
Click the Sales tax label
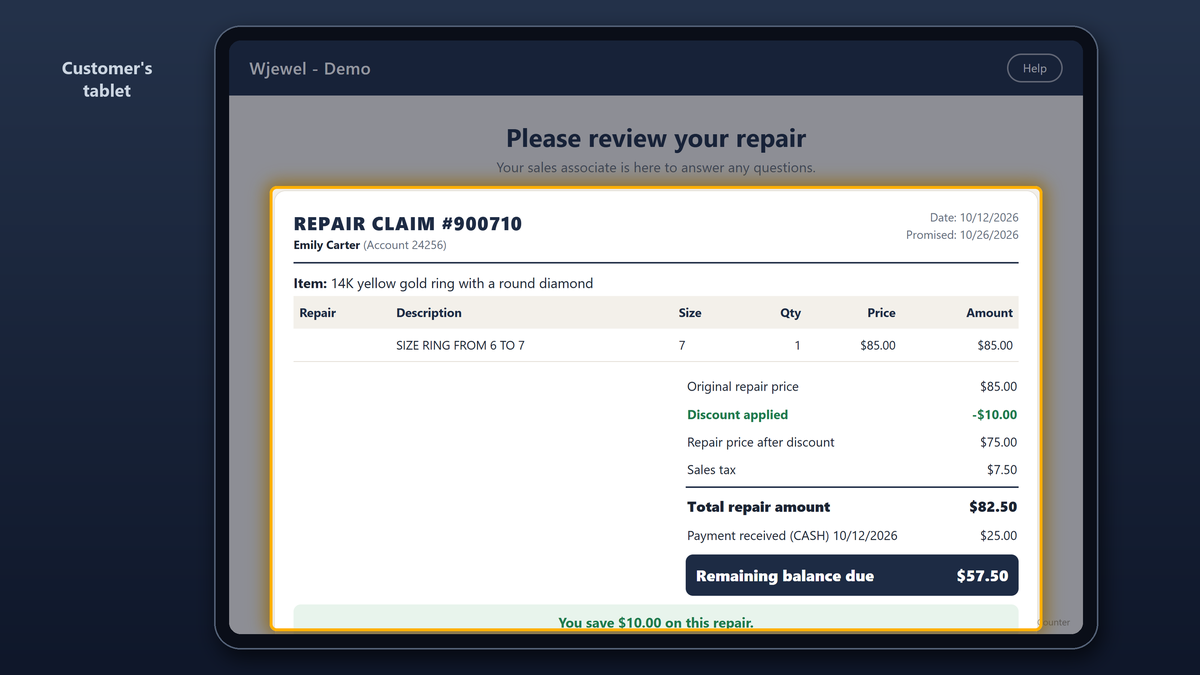711,470
